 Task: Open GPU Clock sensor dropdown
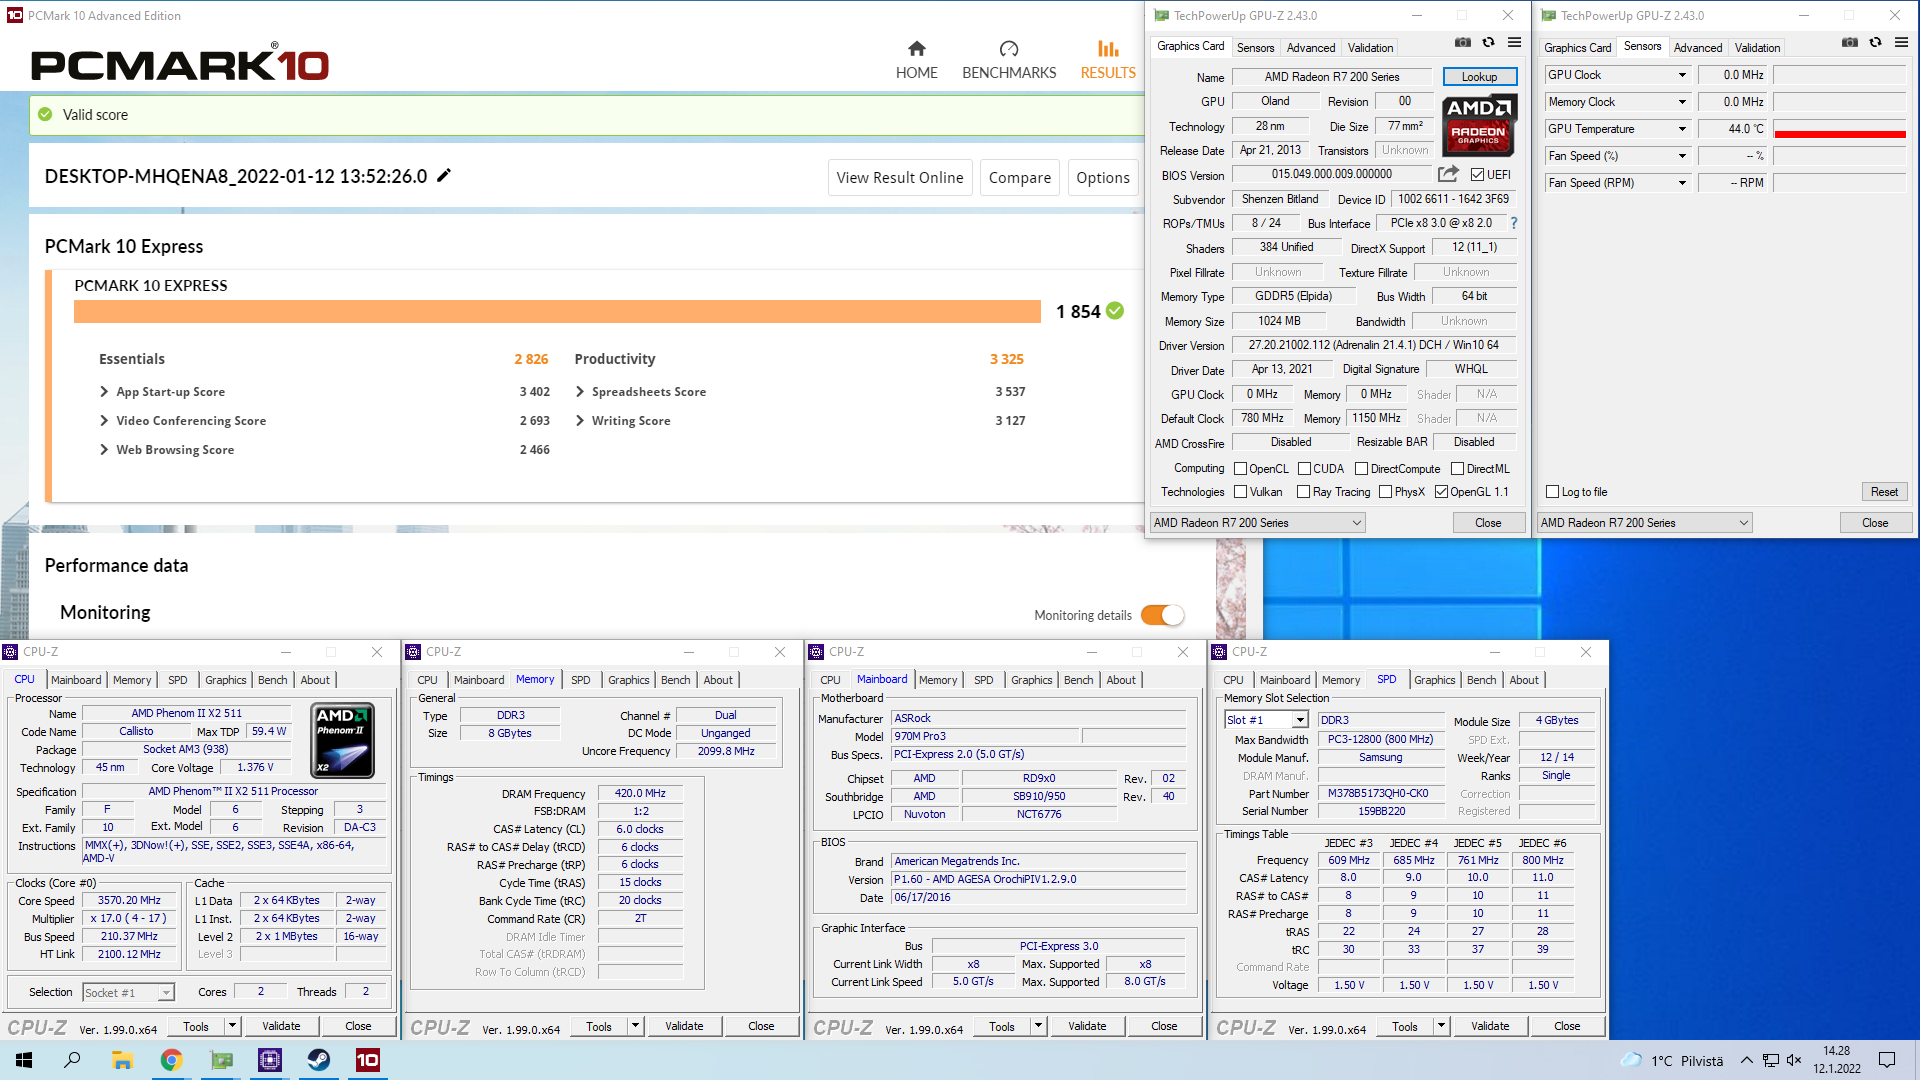(1682, 75)
